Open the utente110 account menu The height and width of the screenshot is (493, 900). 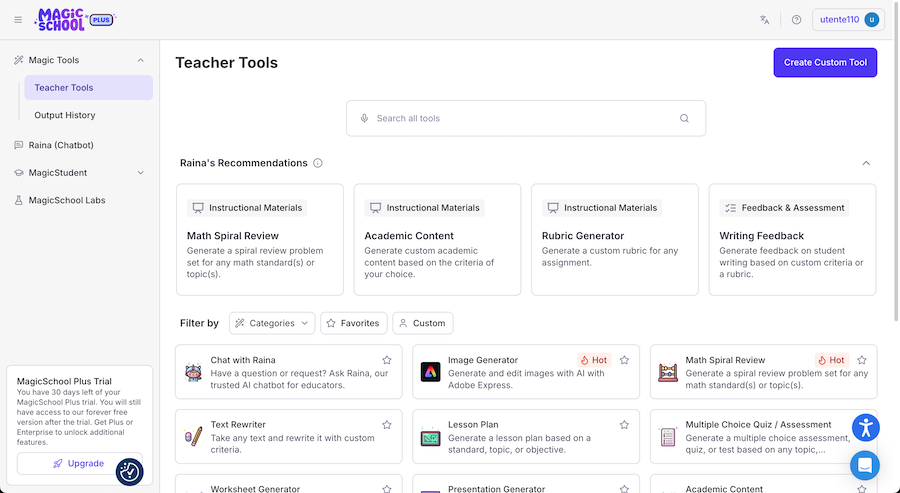[848, 20]
